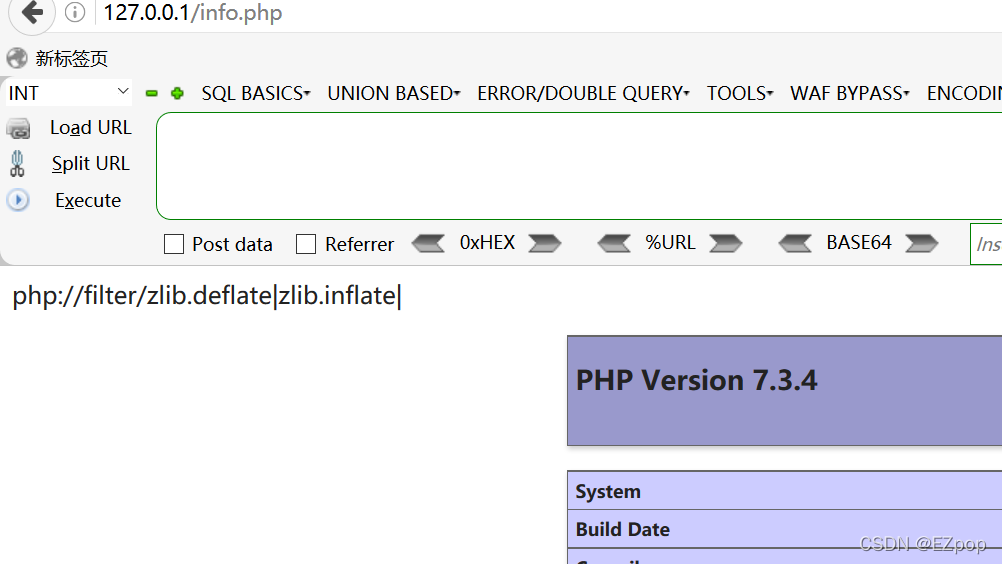The height and width of the screenshot is (564, 1002).
Task: Enable the Referrer checkbox
Action: pos(306,244)
